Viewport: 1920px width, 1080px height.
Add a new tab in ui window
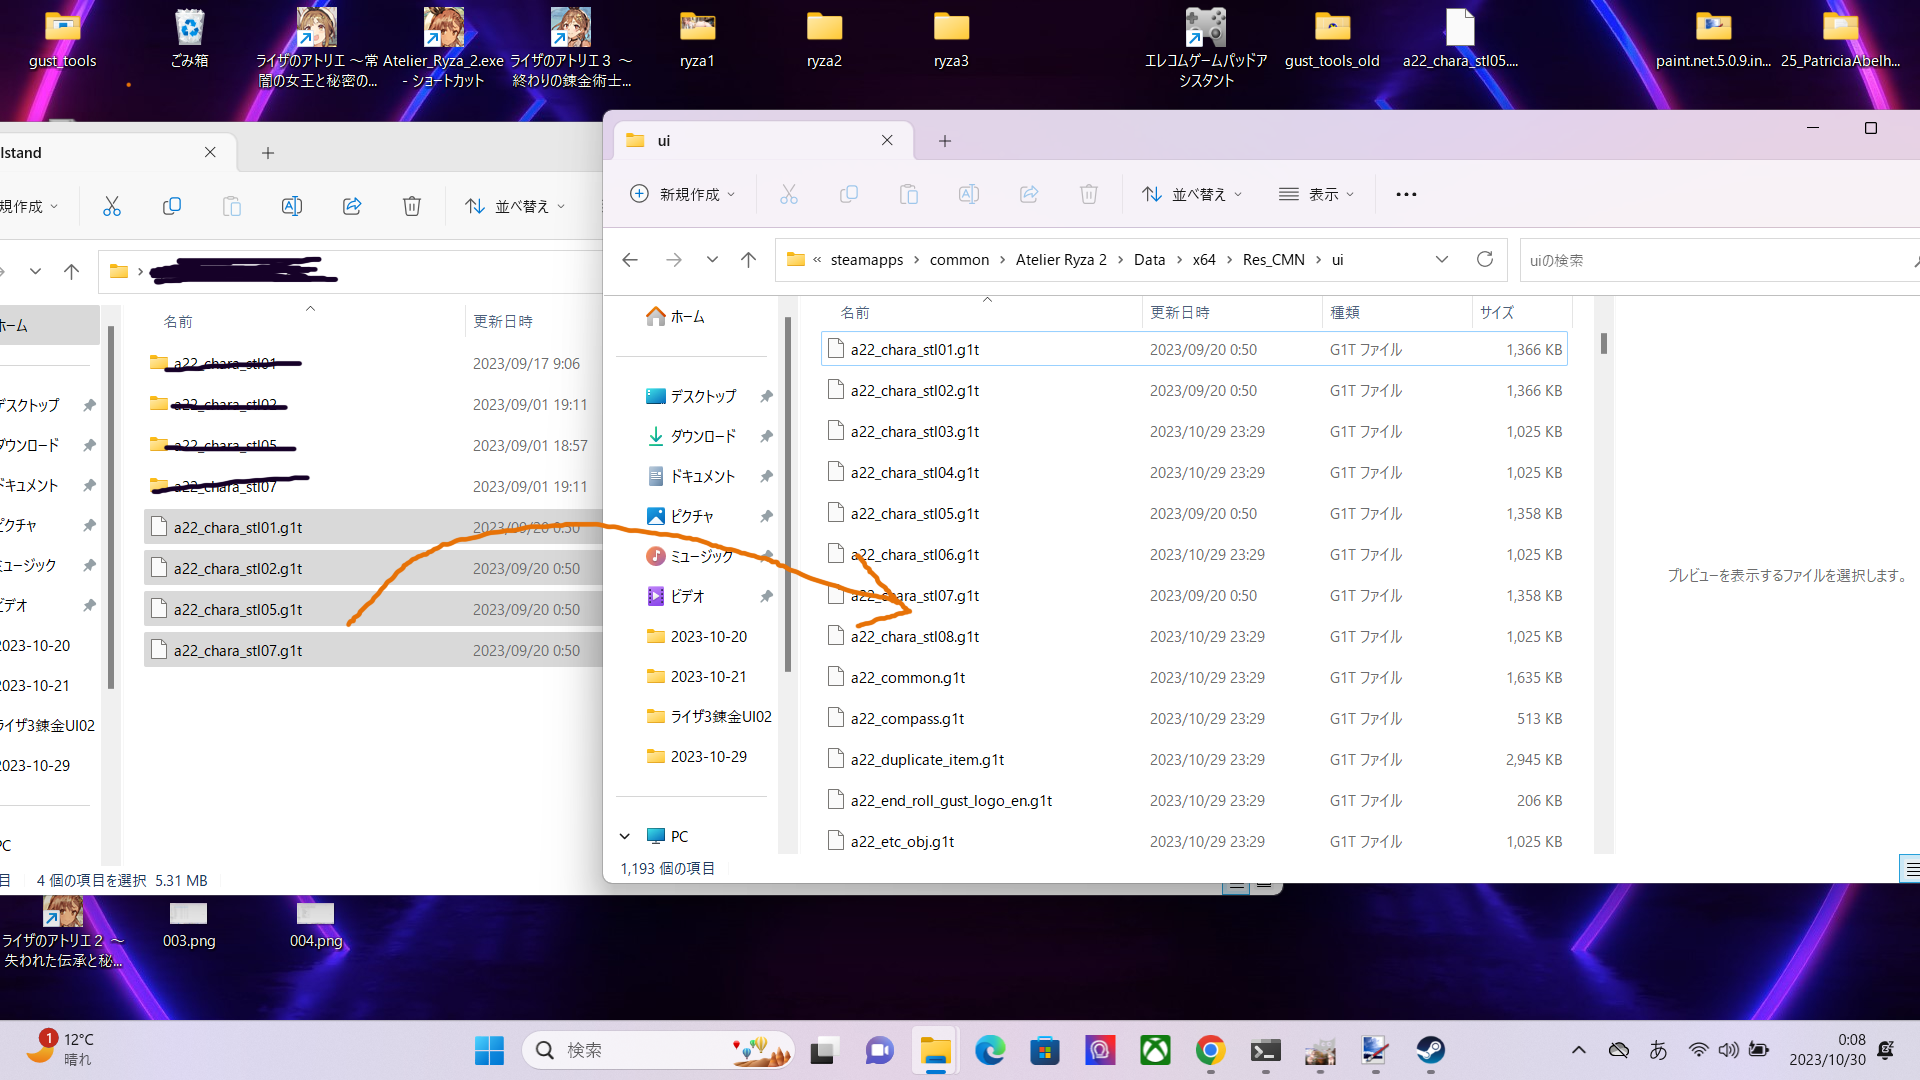pos(945,141)
